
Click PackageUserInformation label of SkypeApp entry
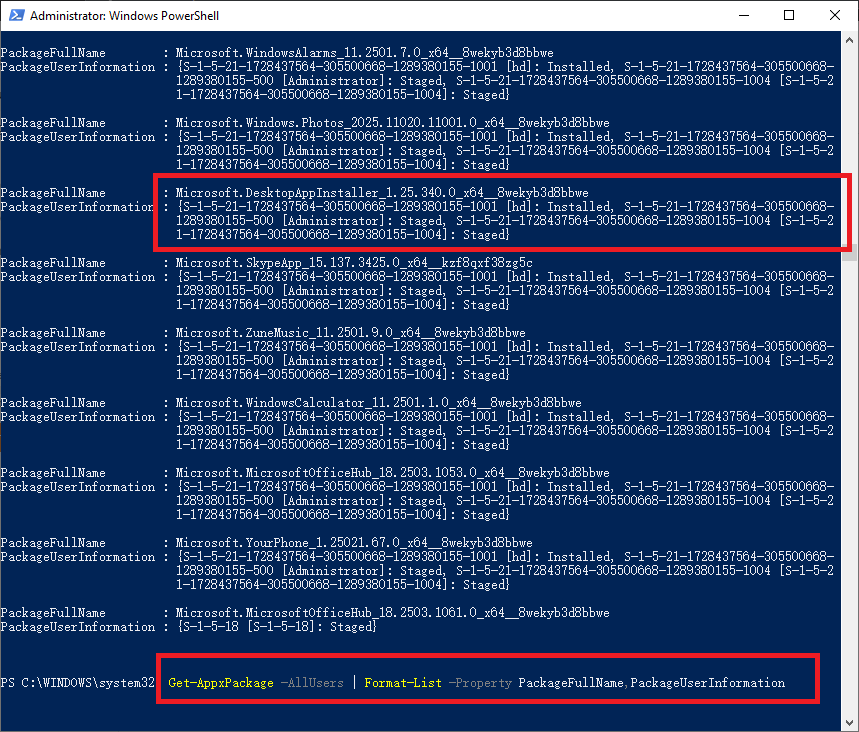(x=78, y=277)
